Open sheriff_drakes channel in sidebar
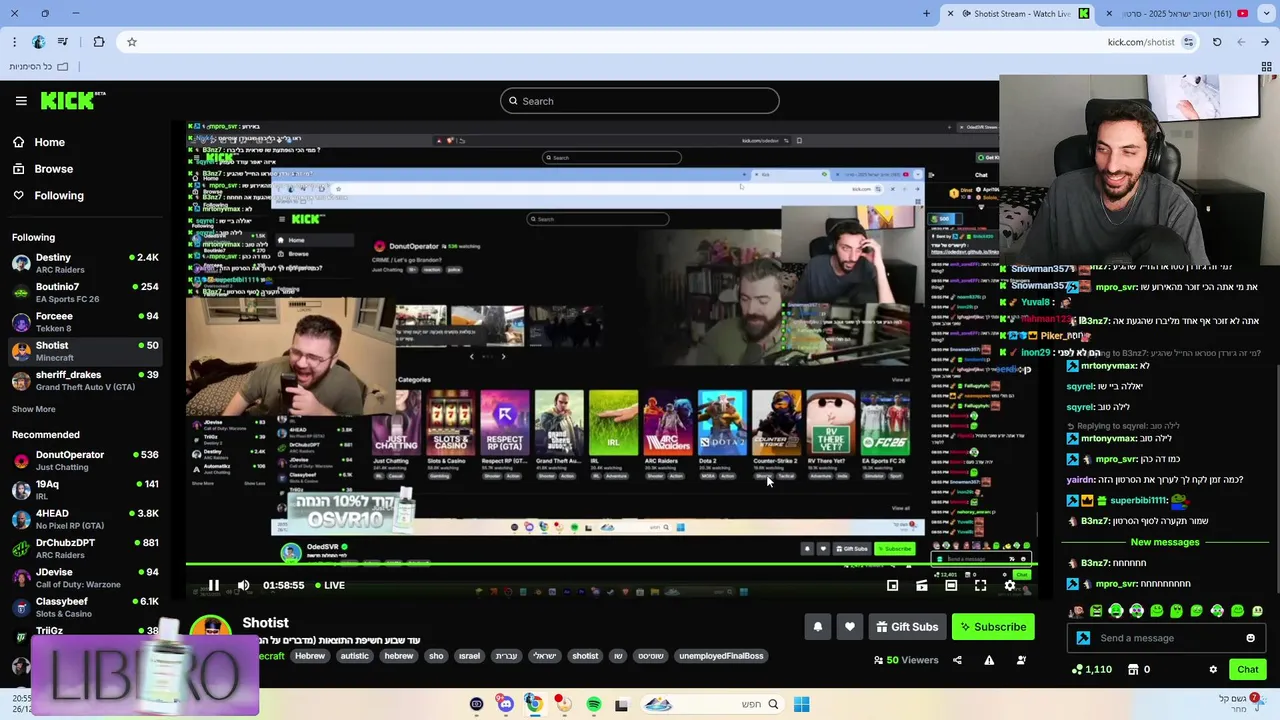This screenshot has height=720, width=1280. [x=85, y=380]
